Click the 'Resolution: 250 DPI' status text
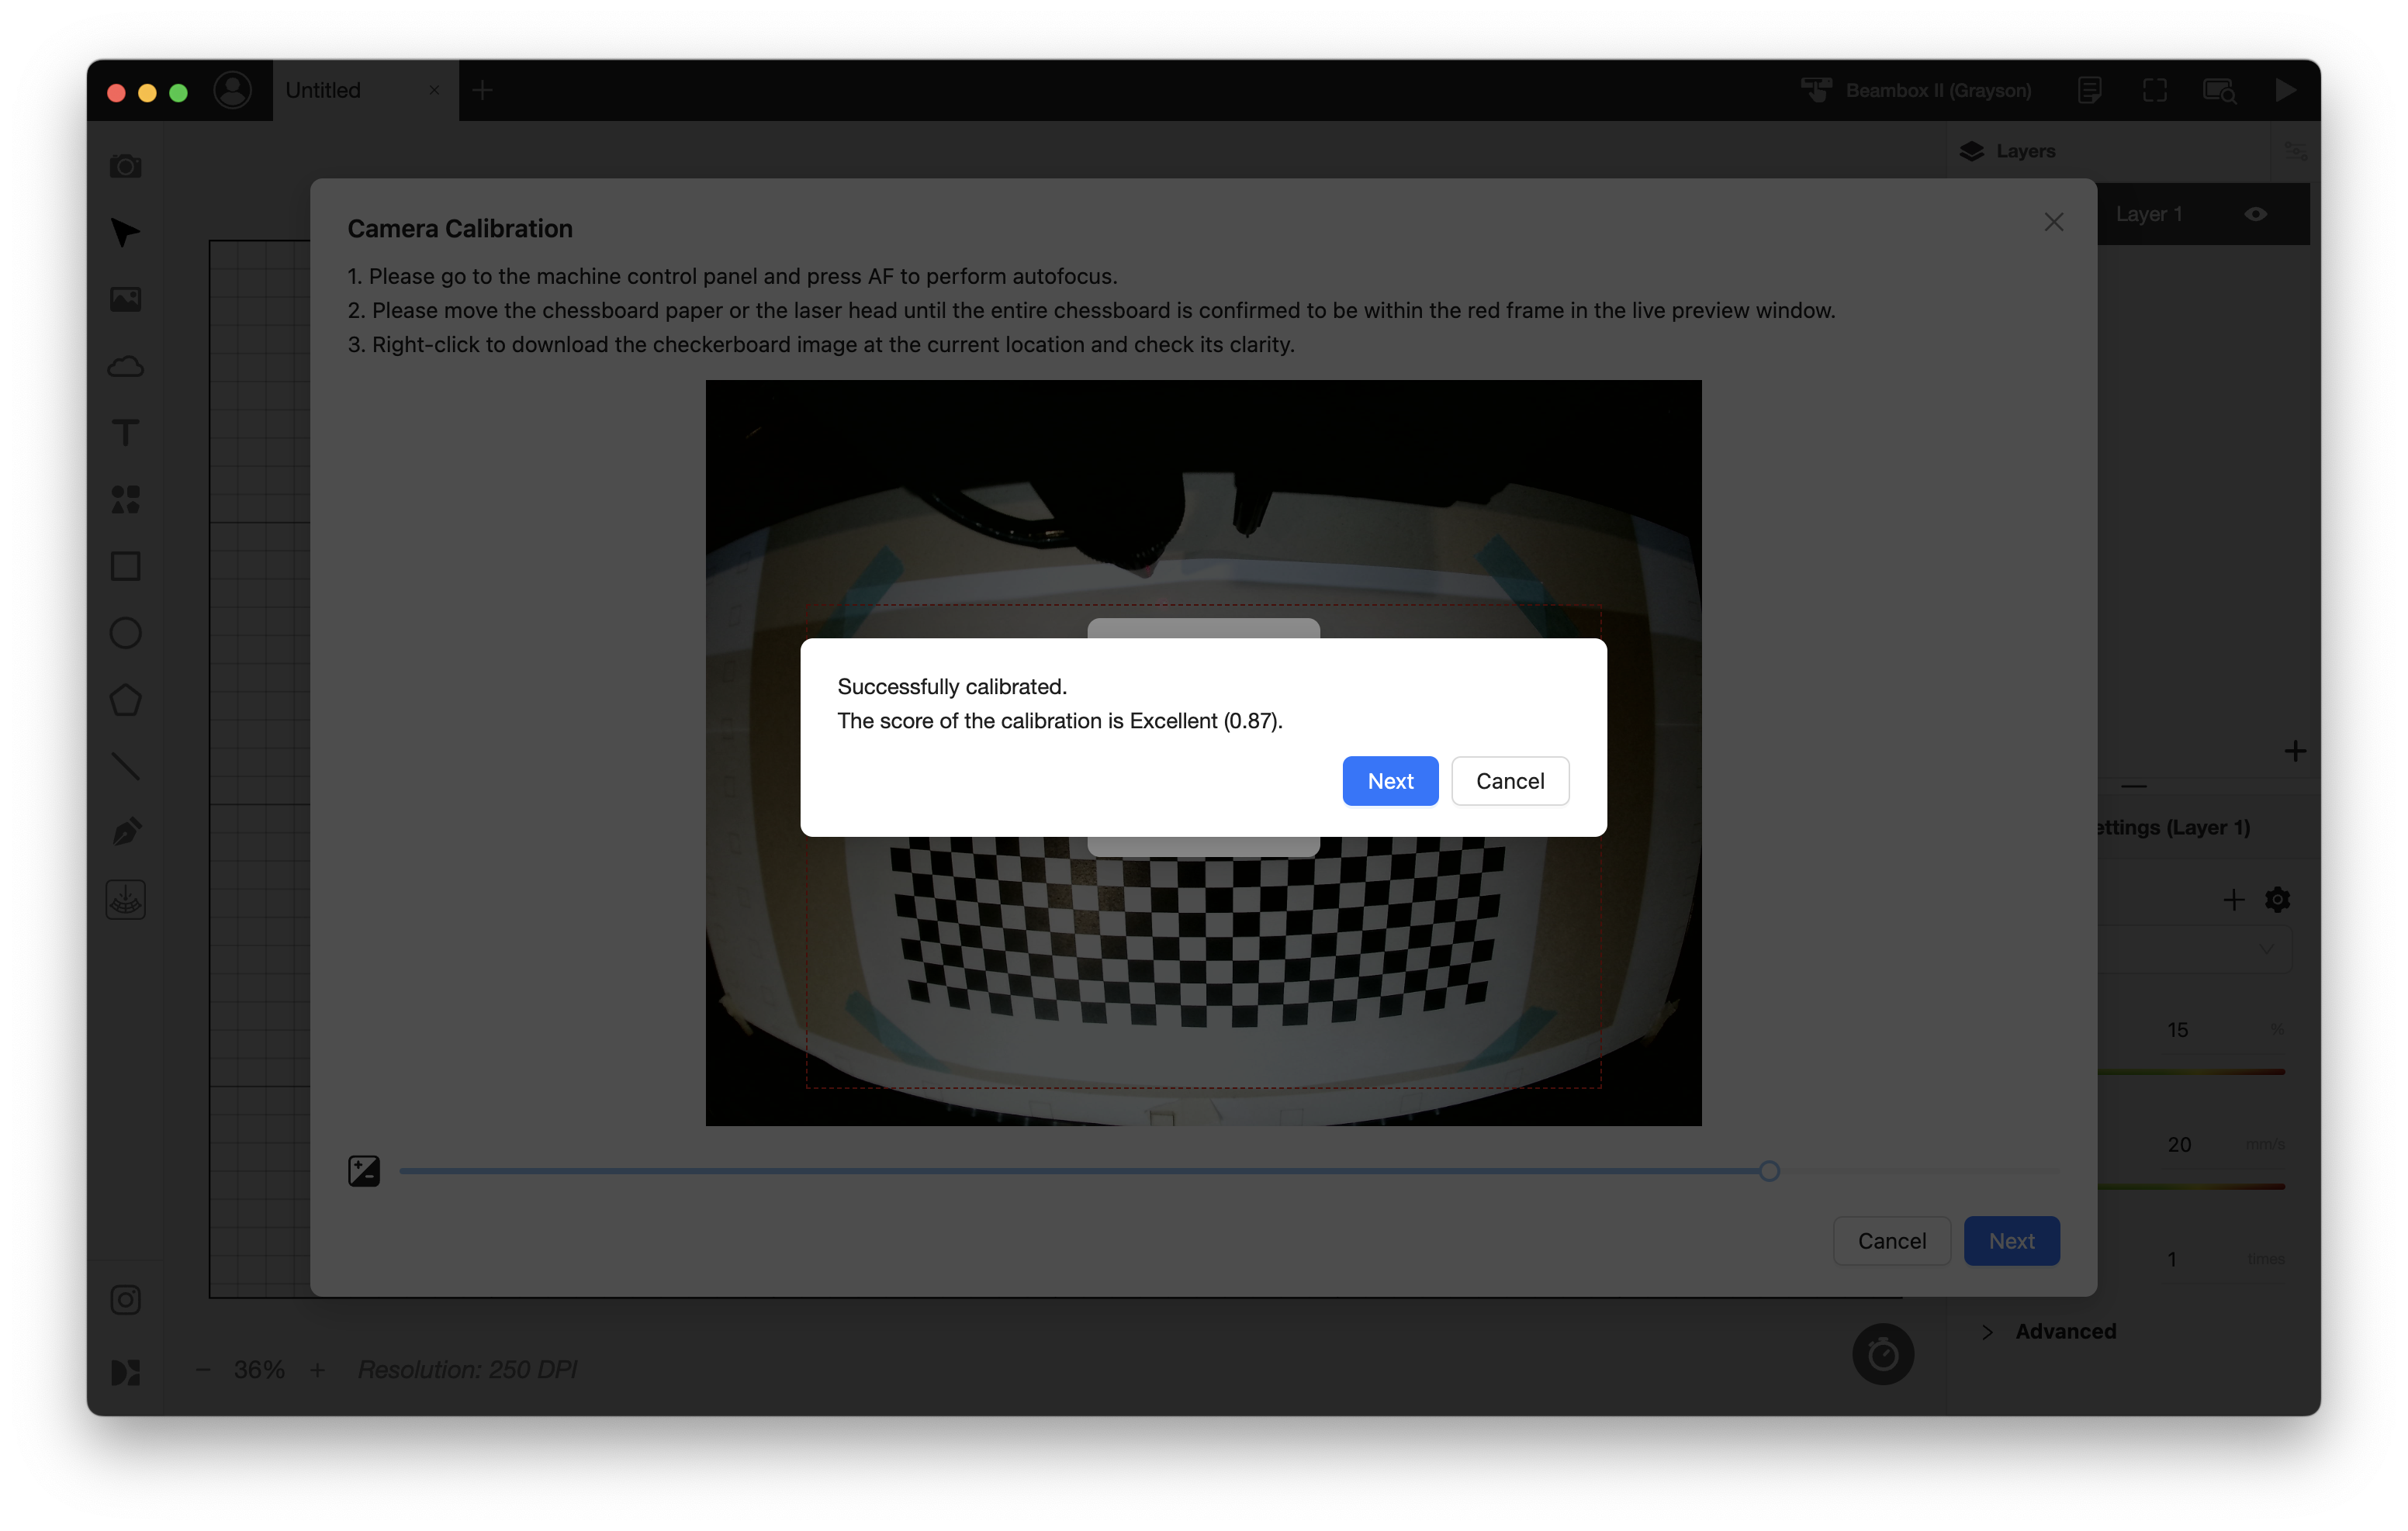This screenshot has width=2408, height=1531. (468, 1370)
